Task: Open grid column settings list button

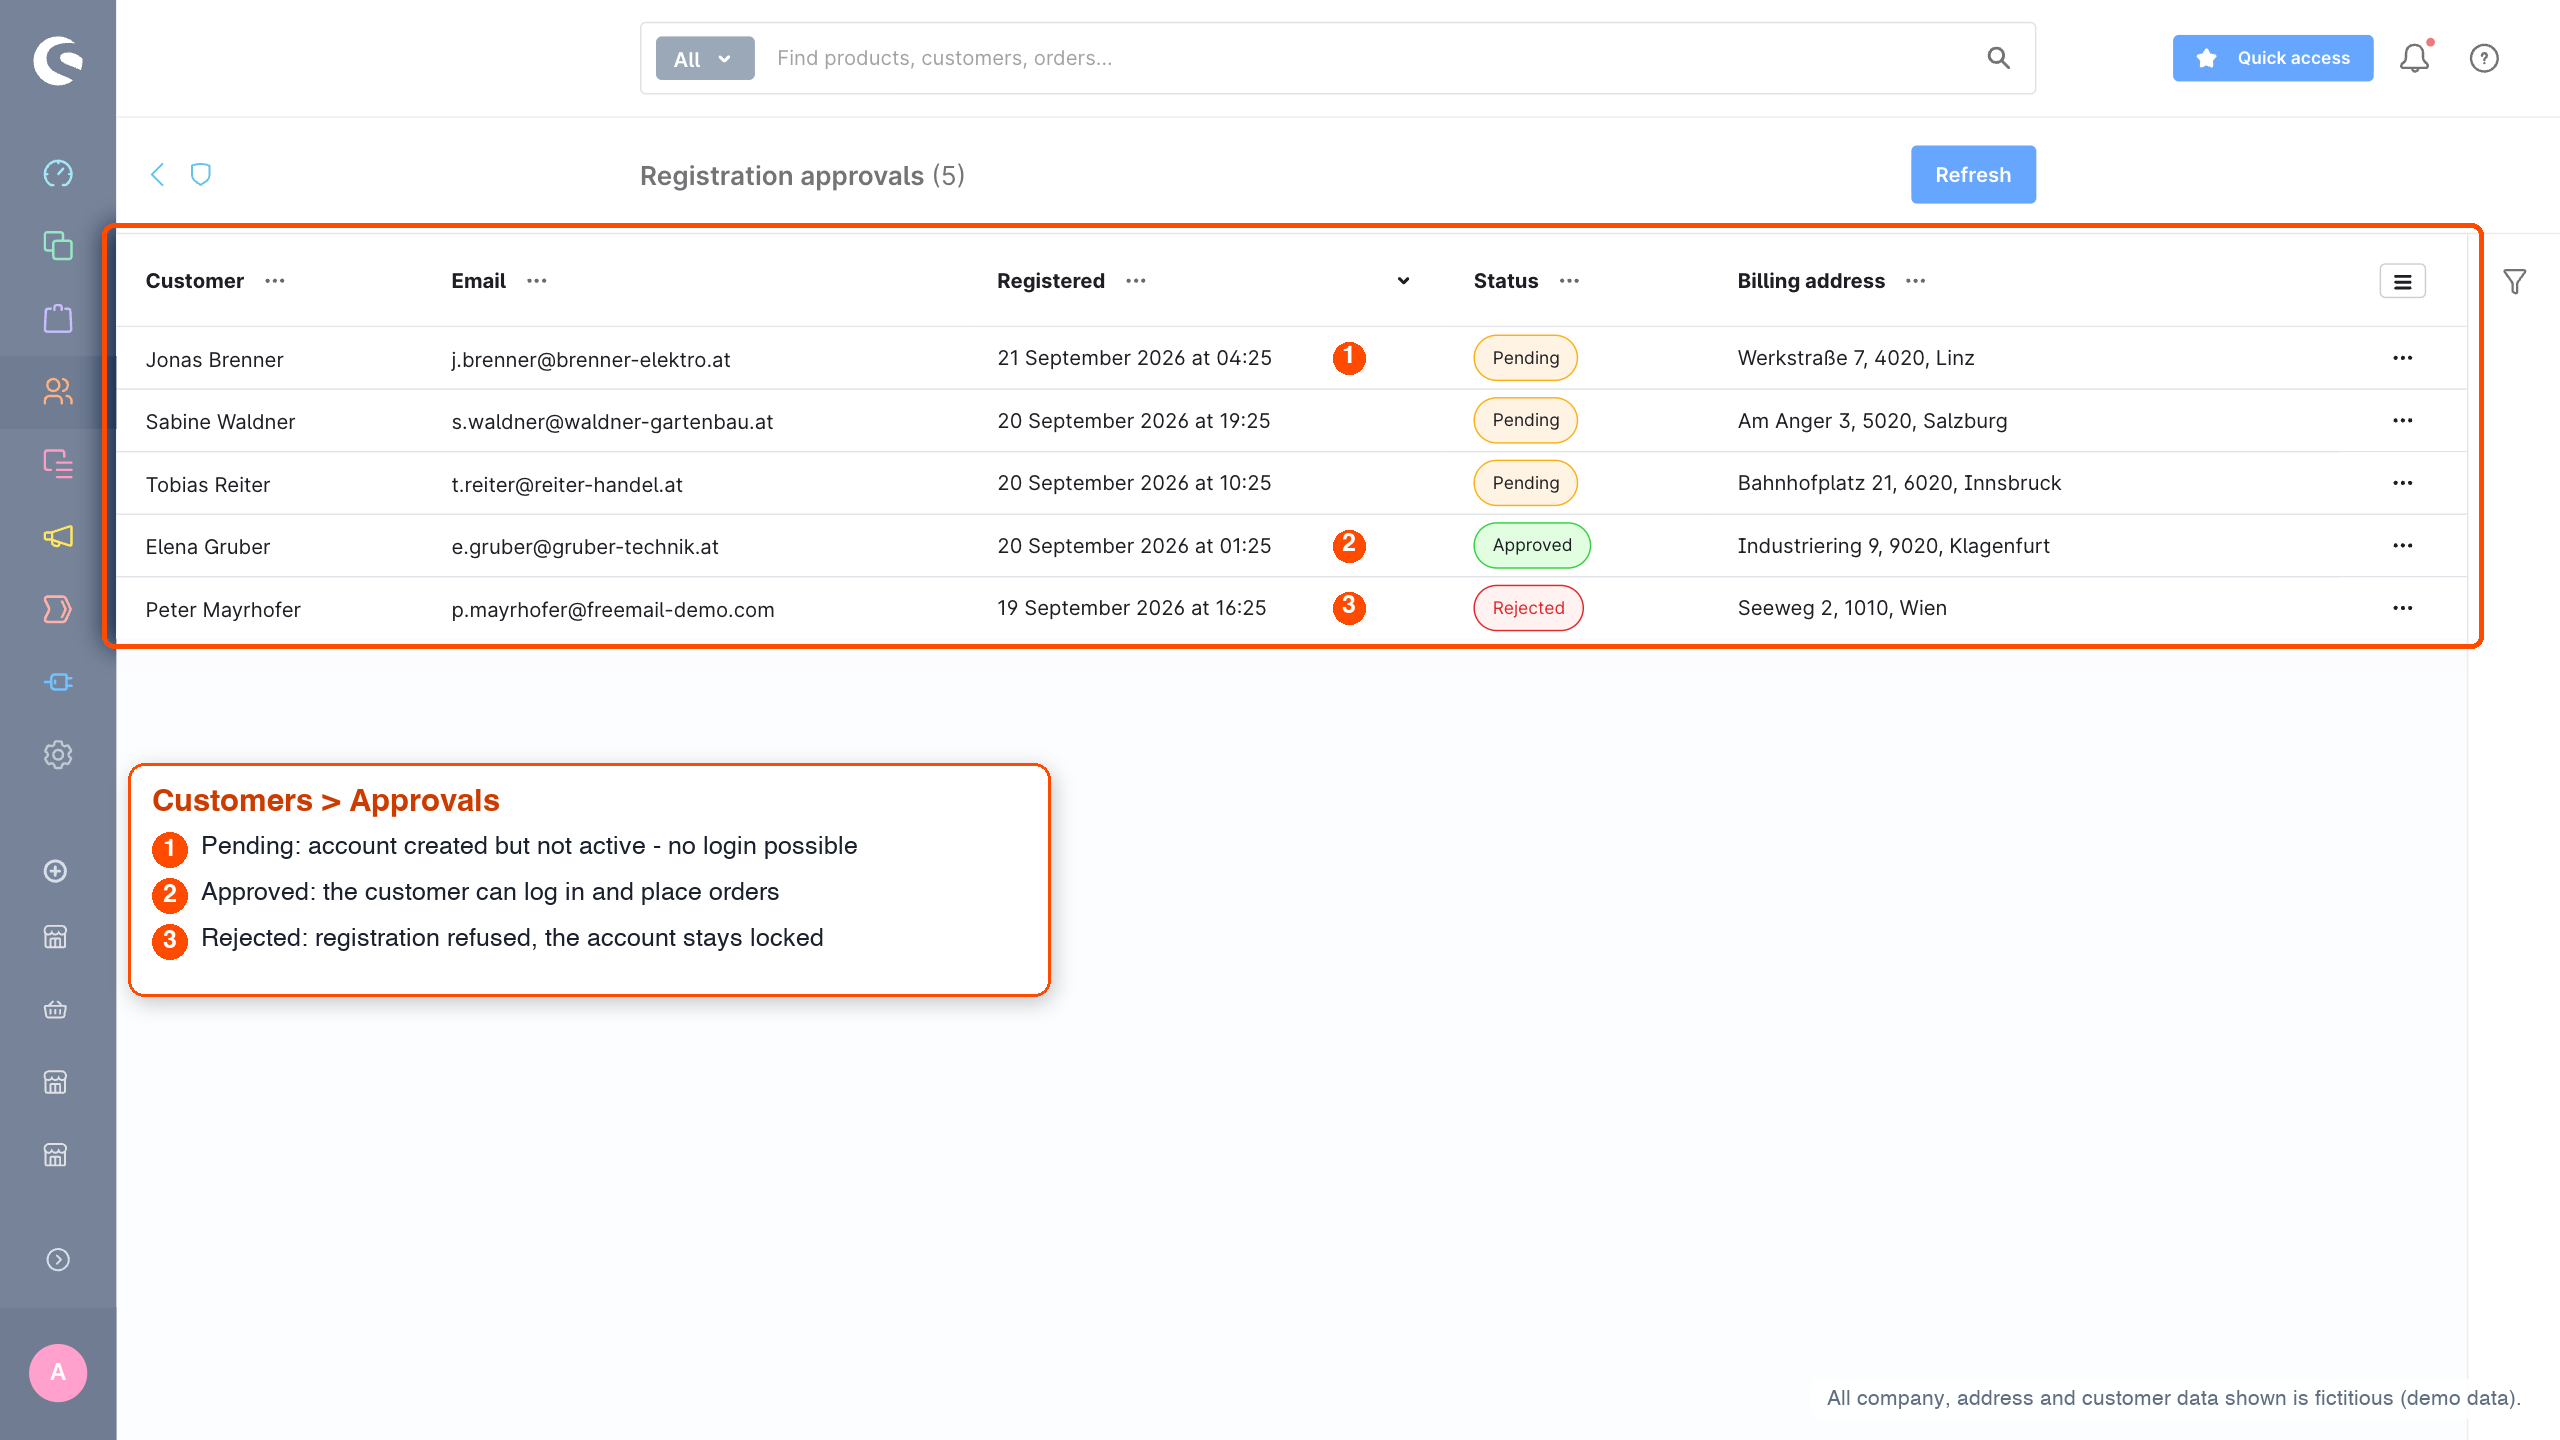Action: [2402, 282]
